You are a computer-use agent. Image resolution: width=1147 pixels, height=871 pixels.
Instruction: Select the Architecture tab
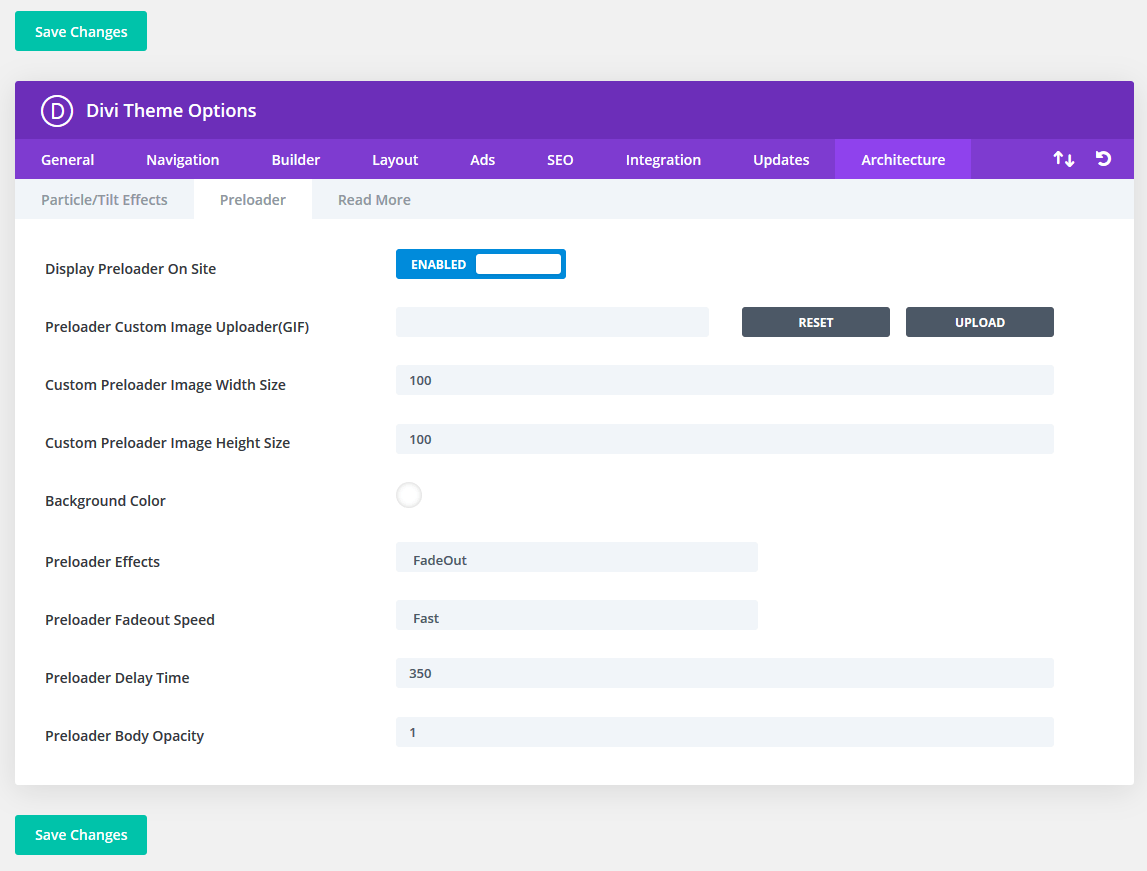pos(903,159)
